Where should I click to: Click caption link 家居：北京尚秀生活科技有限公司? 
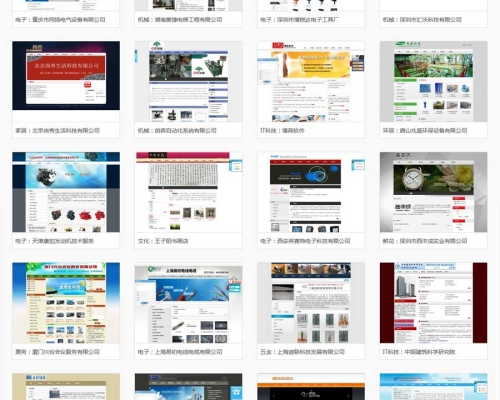(57, 130)
